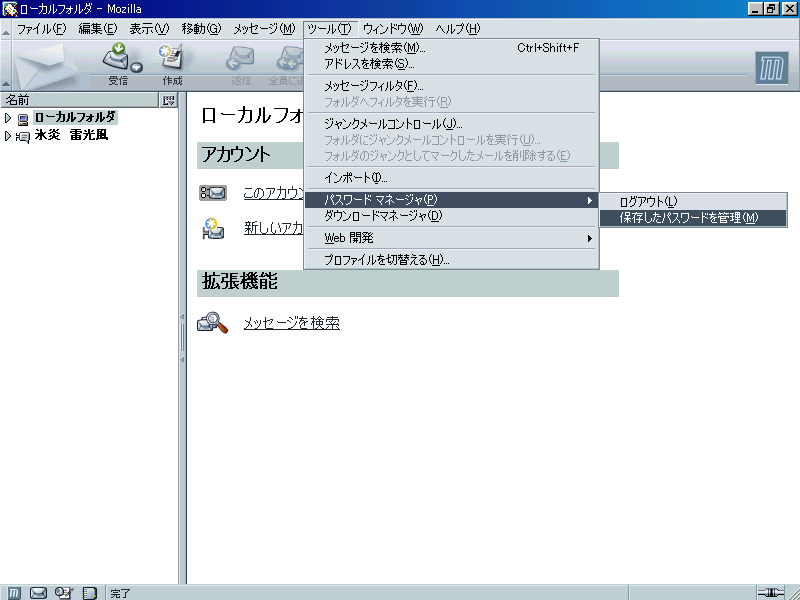The image size is (800, 600).
Task: Select パスワード マネージャ(P) menu item
Action: [452, 200]
